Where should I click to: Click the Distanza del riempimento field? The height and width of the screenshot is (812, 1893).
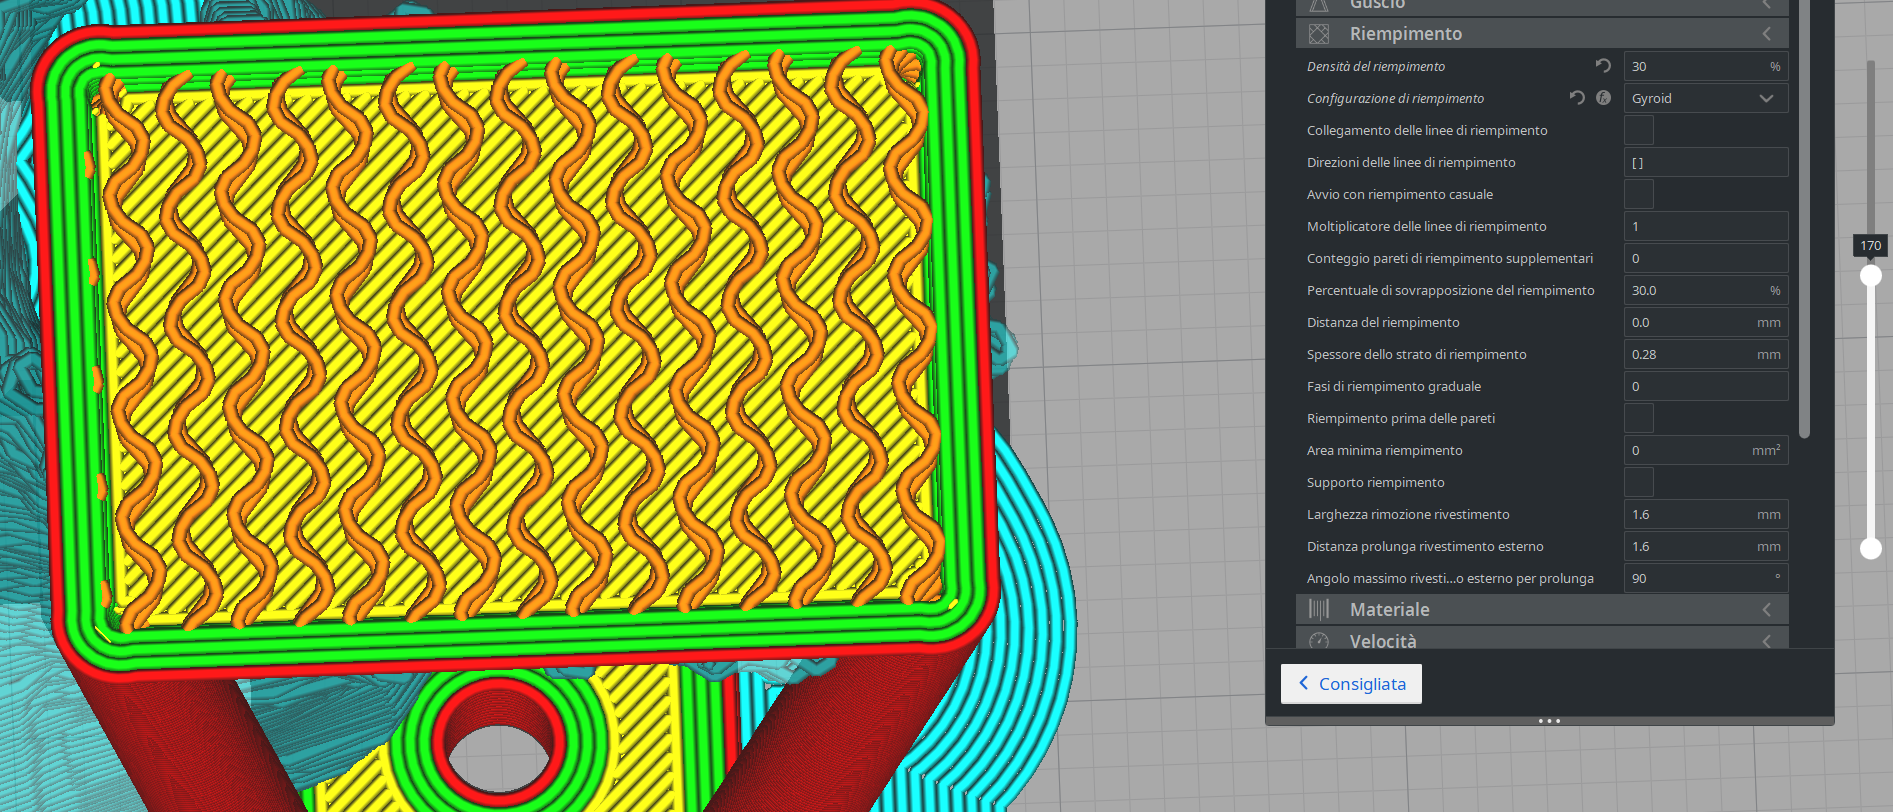click(1706, 322)
